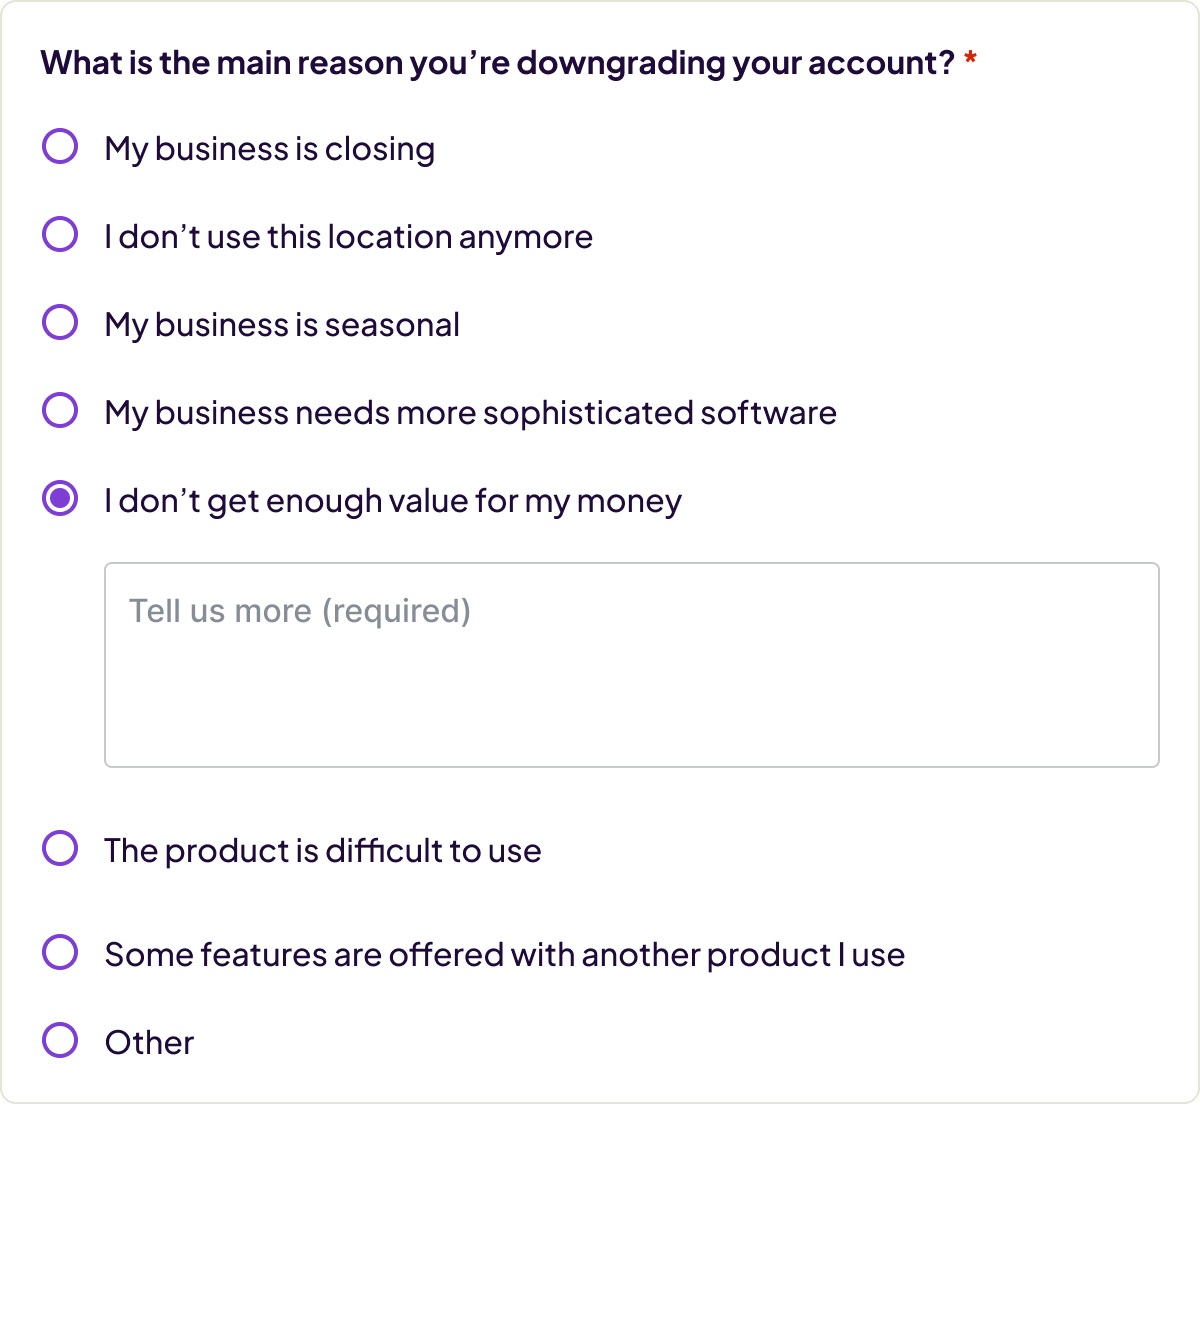Click the downgrade reason question heading
1200x1336 pixels.
(x=497, y=63)
